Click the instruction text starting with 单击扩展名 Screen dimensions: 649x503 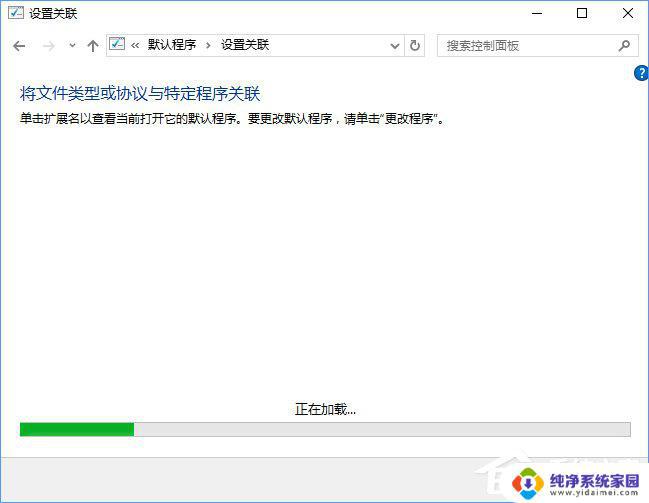click(232, 119)
